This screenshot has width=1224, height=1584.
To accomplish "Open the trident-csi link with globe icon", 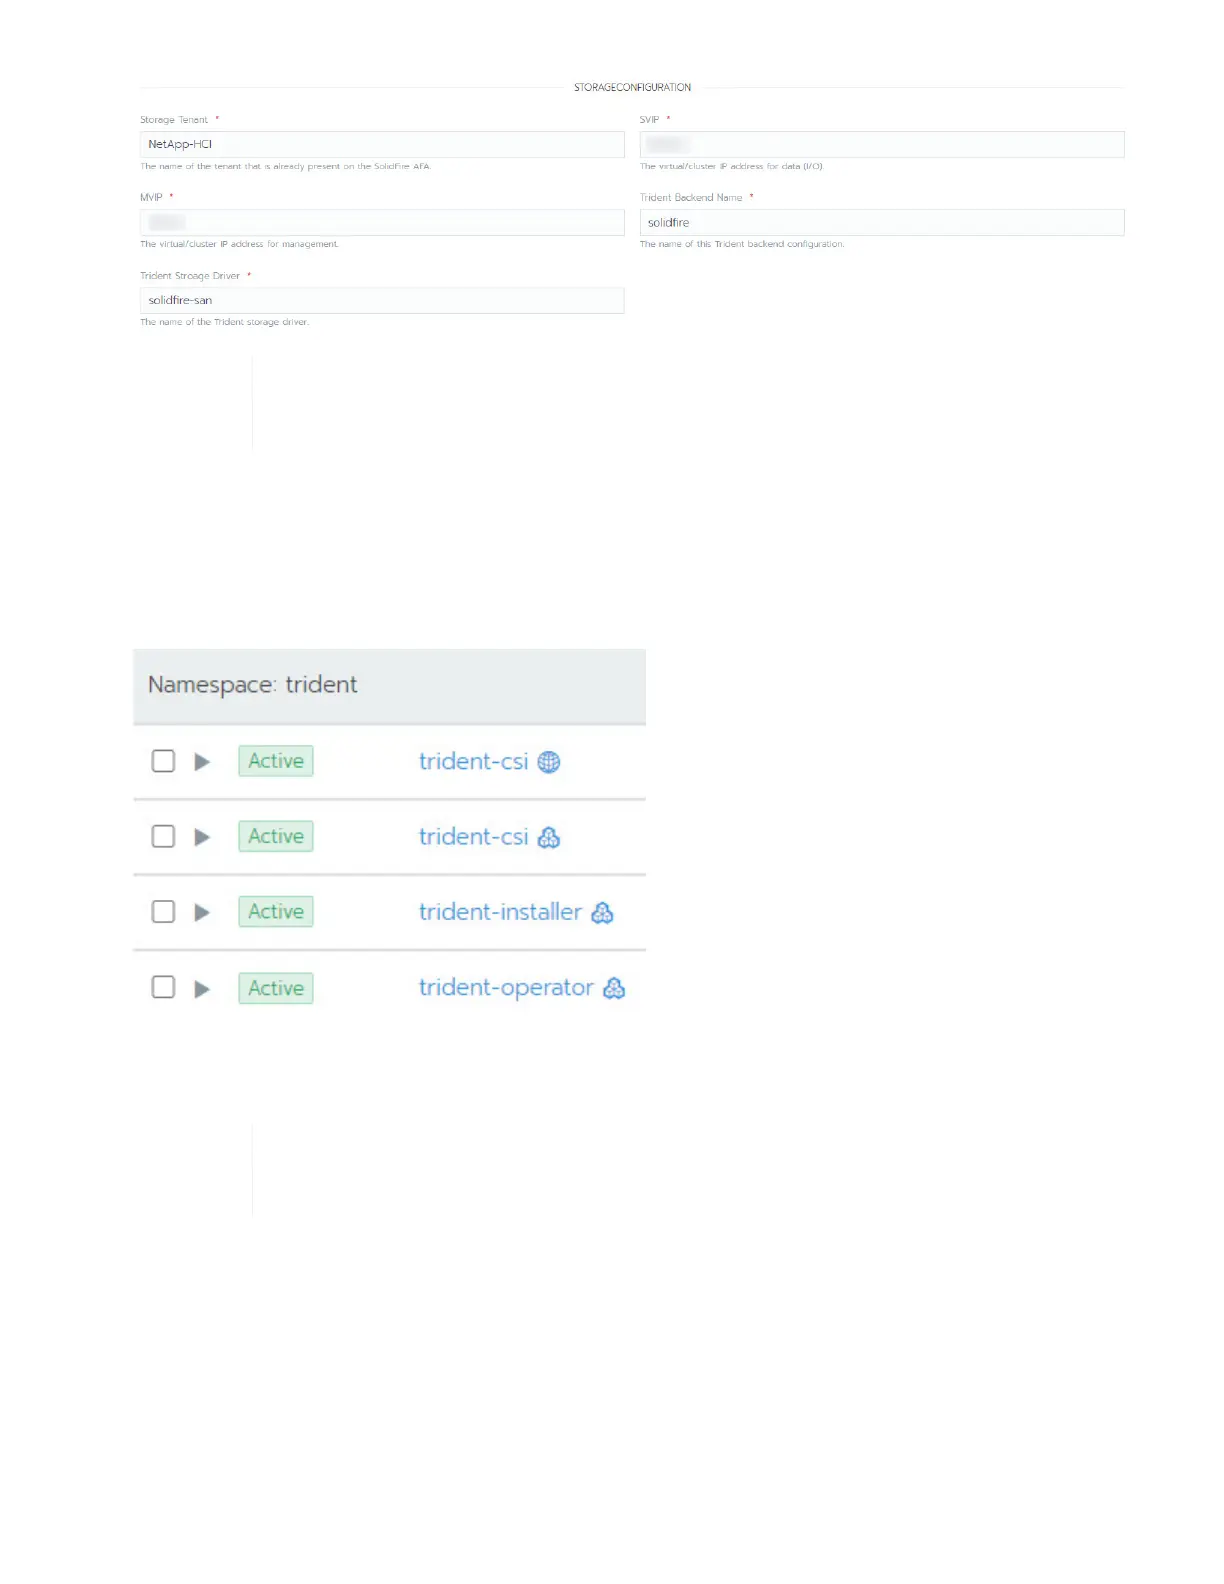I will (x=473, y=761).
